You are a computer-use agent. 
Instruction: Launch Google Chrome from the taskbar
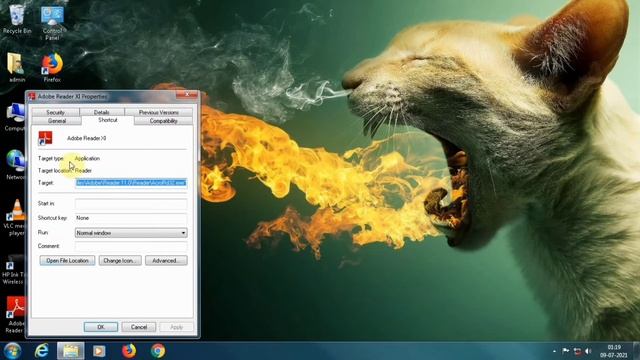[x=158, y=351]
